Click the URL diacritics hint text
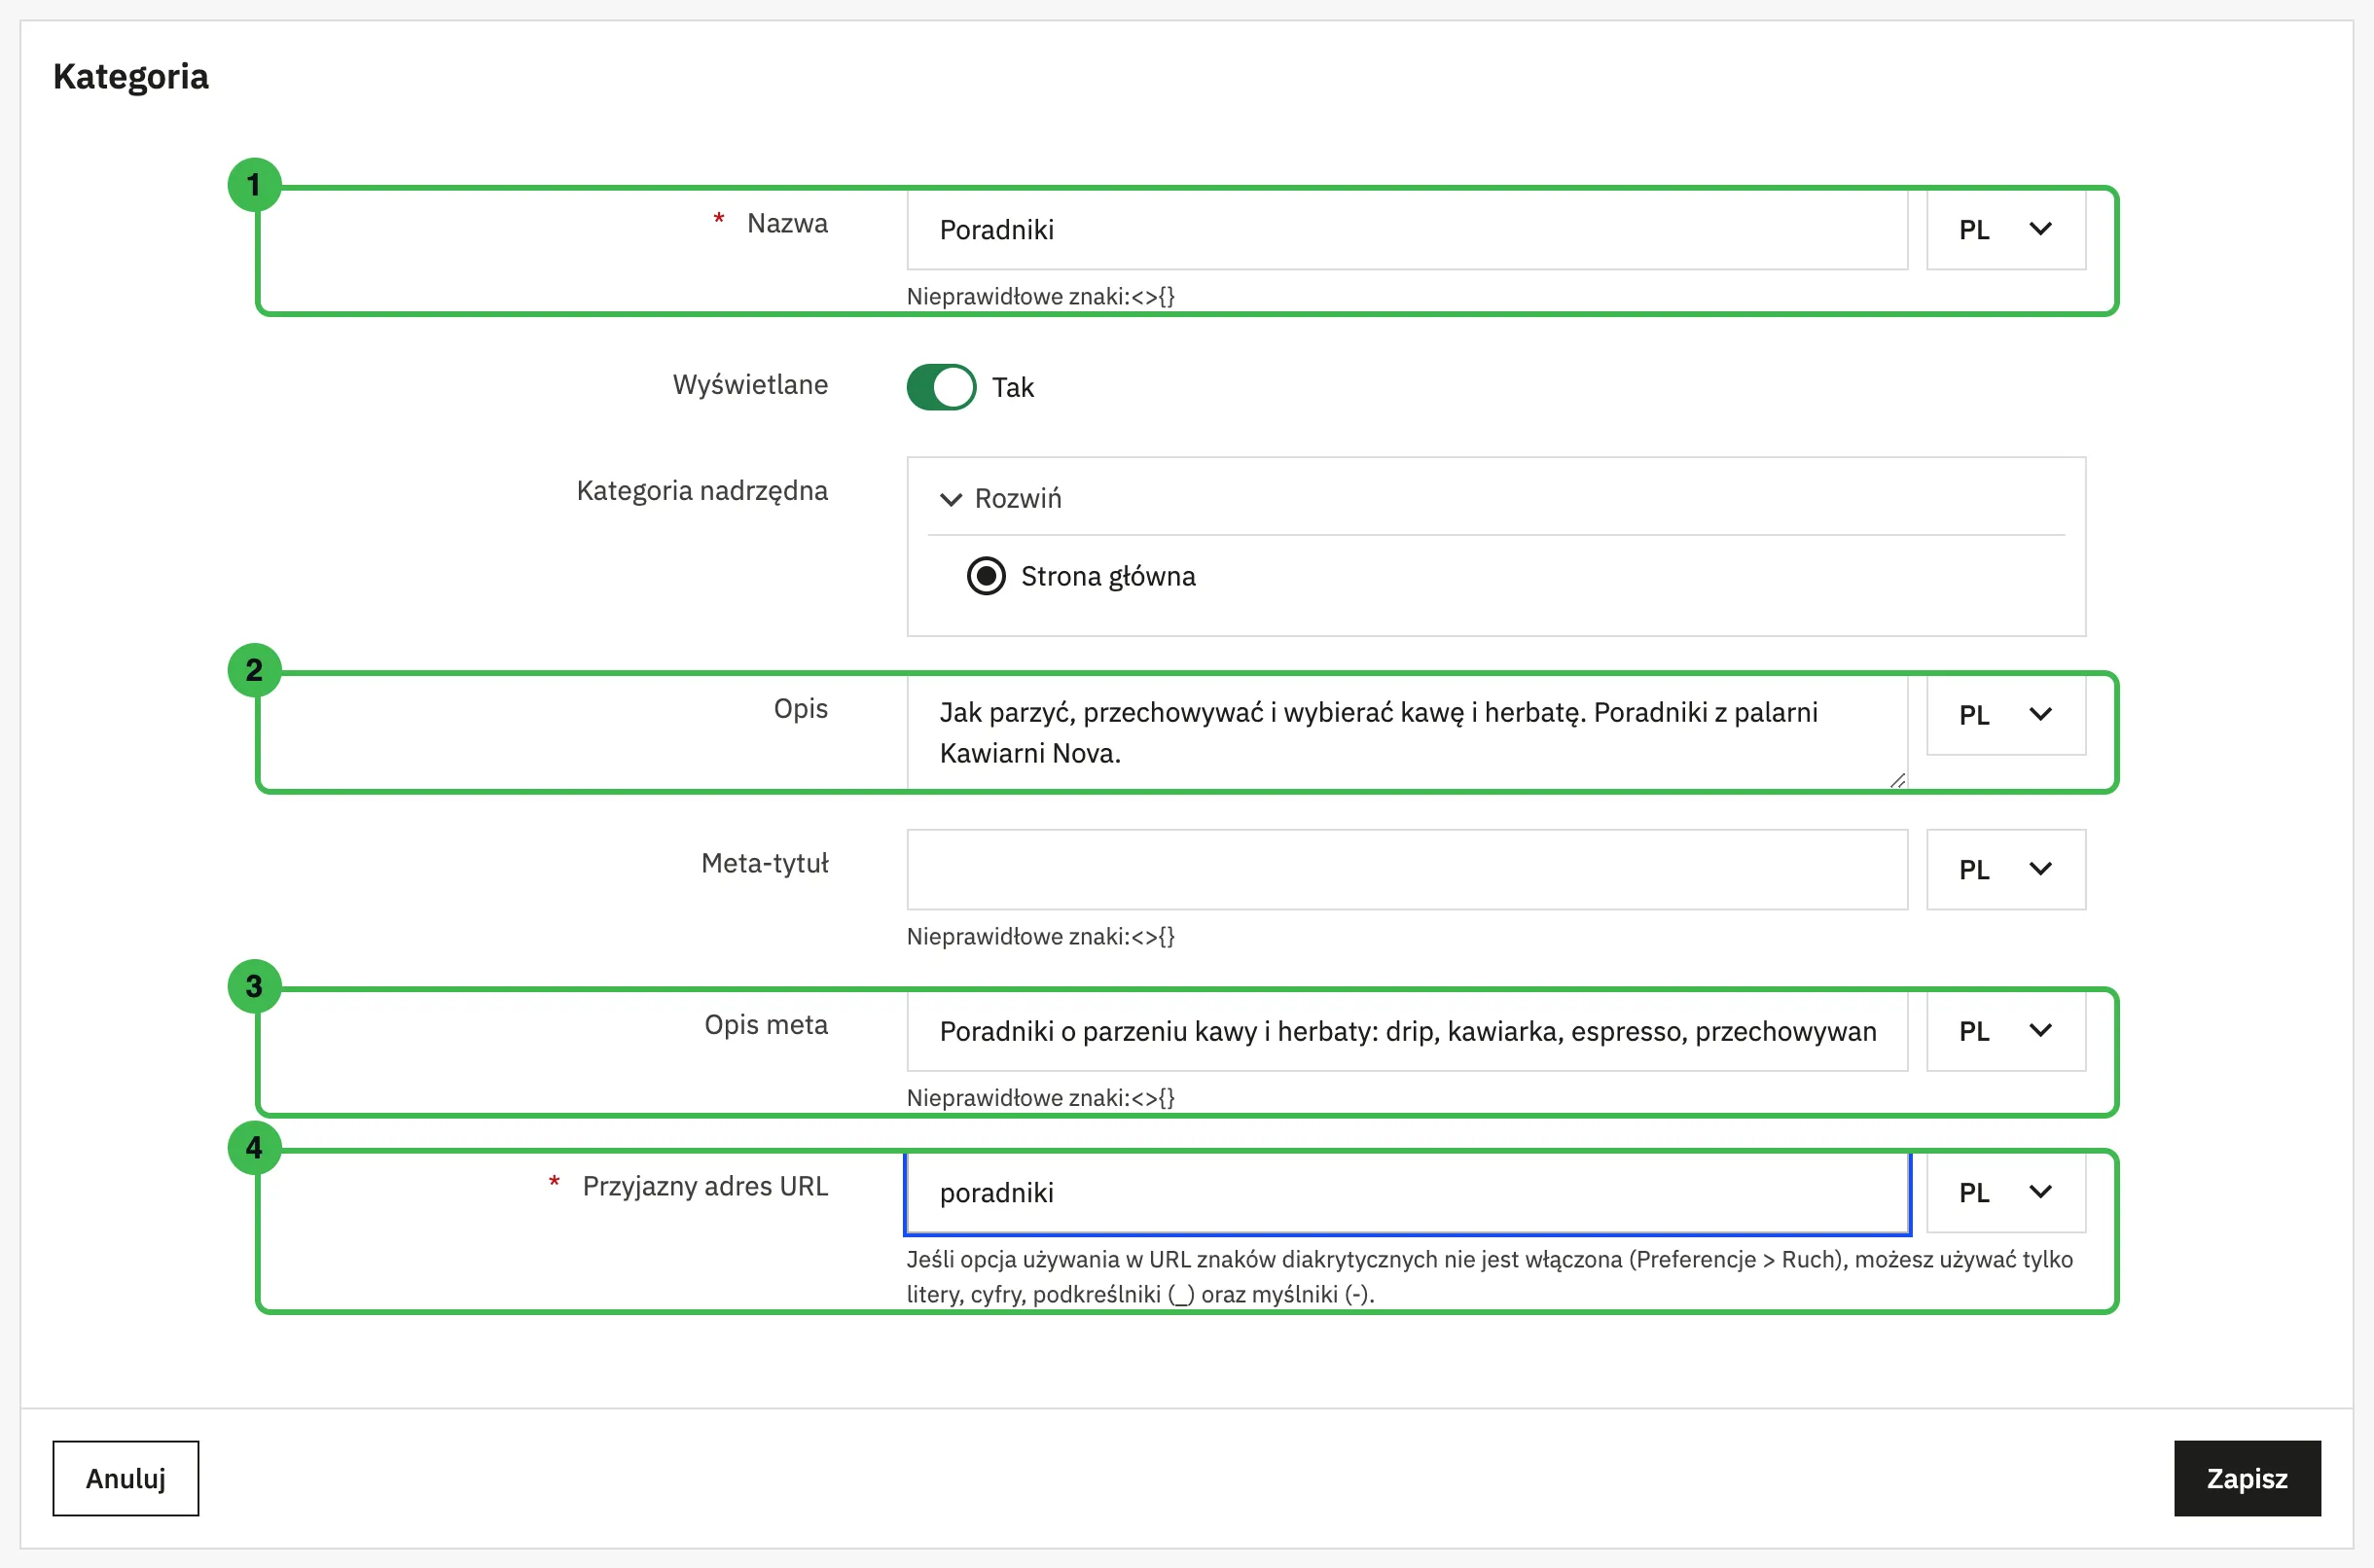The width and height of the screenshot is (2374, 1568). click(x=1489, y=1277)
